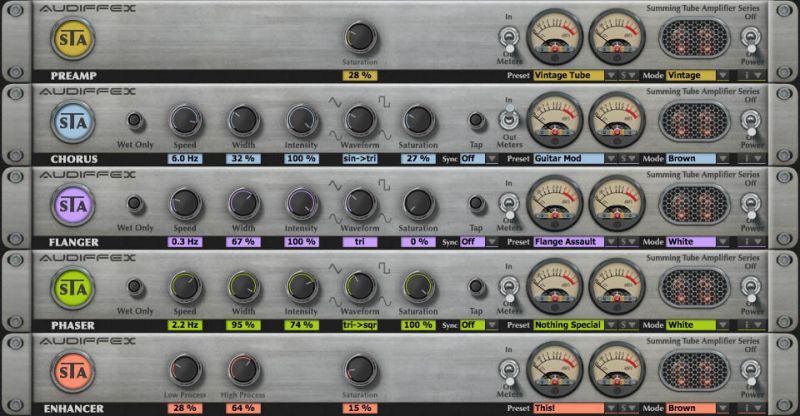Select square wave symbol on Flanger waveform
The width and height of the screenshot is (800, 416).
(x=384, y=184)
